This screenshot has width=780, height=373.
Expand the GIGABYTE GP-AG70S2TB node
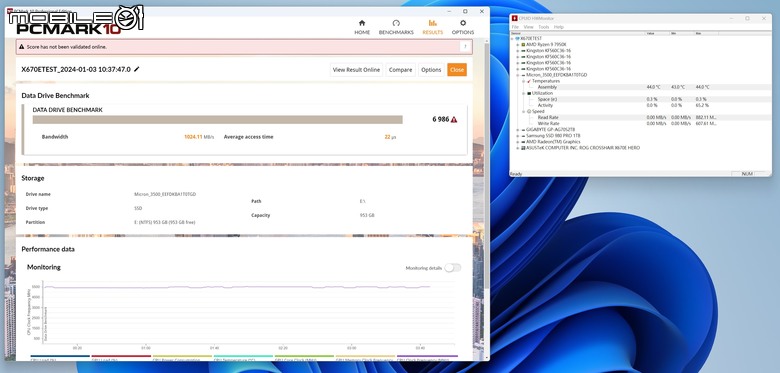pos(518,129)
